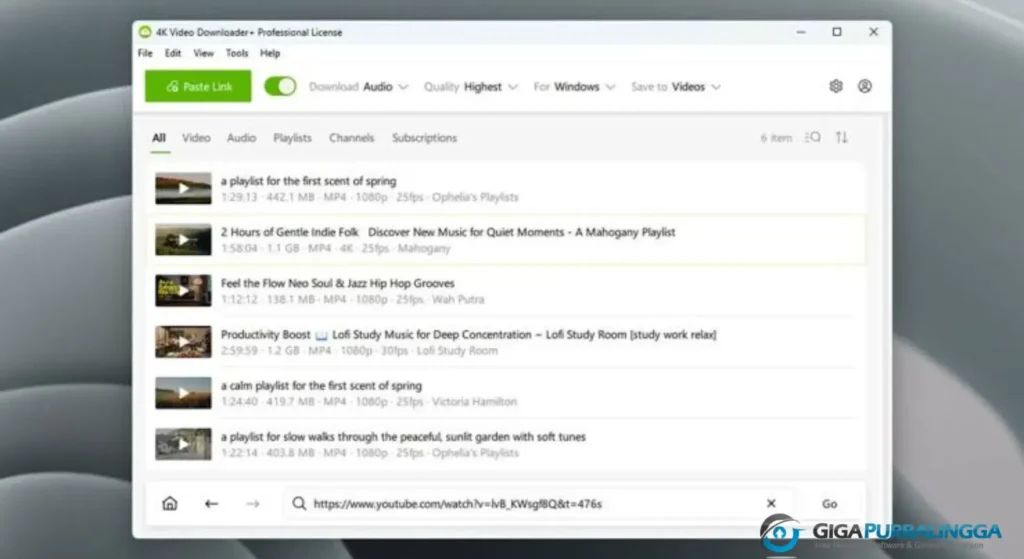Click the search list icon
The width and height of the screenshot is (1024, 559).
point(812,137)
